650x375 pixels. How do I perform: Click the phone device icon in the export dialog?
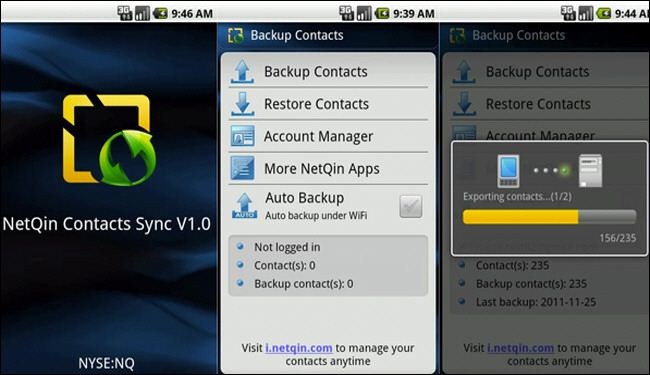tap(508, 171)
